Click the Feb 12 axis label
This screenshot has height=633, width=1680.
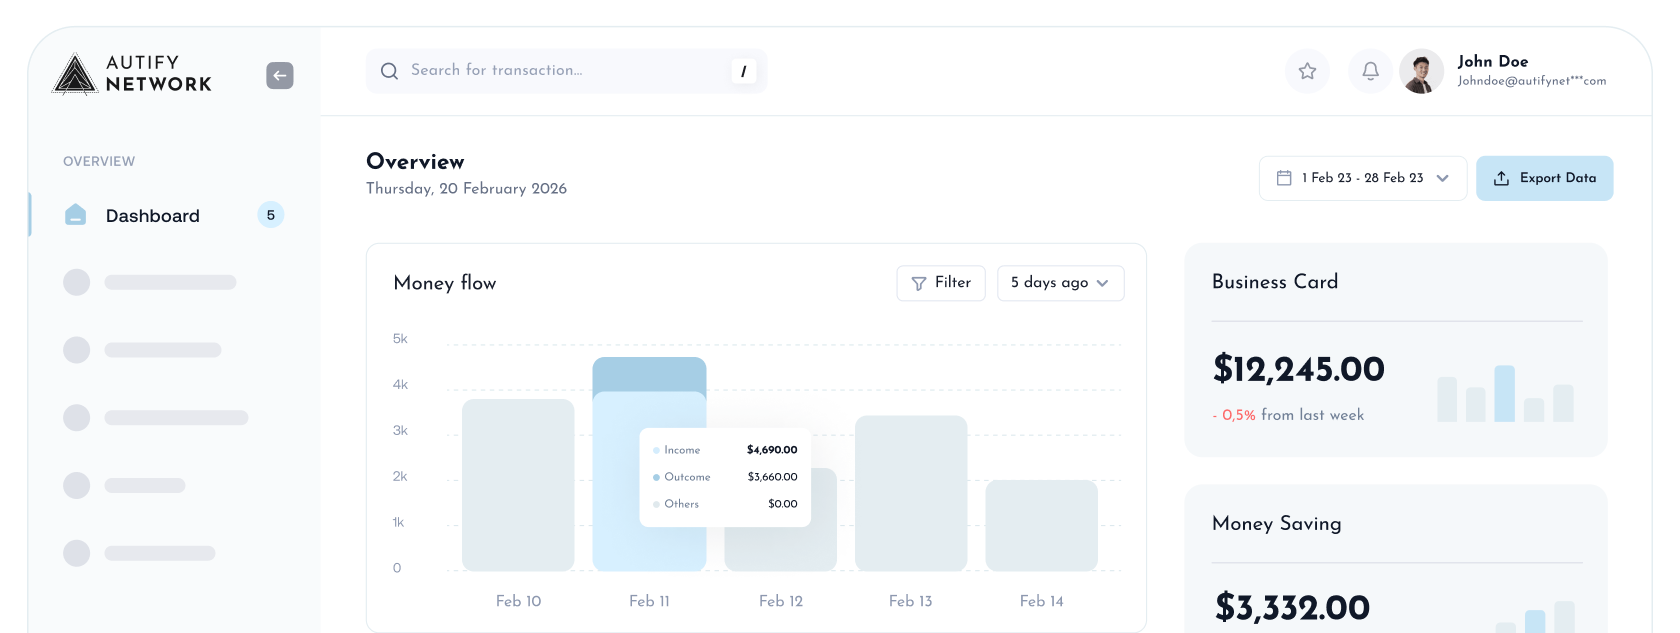pyautogui.click(x=781, y=601)
